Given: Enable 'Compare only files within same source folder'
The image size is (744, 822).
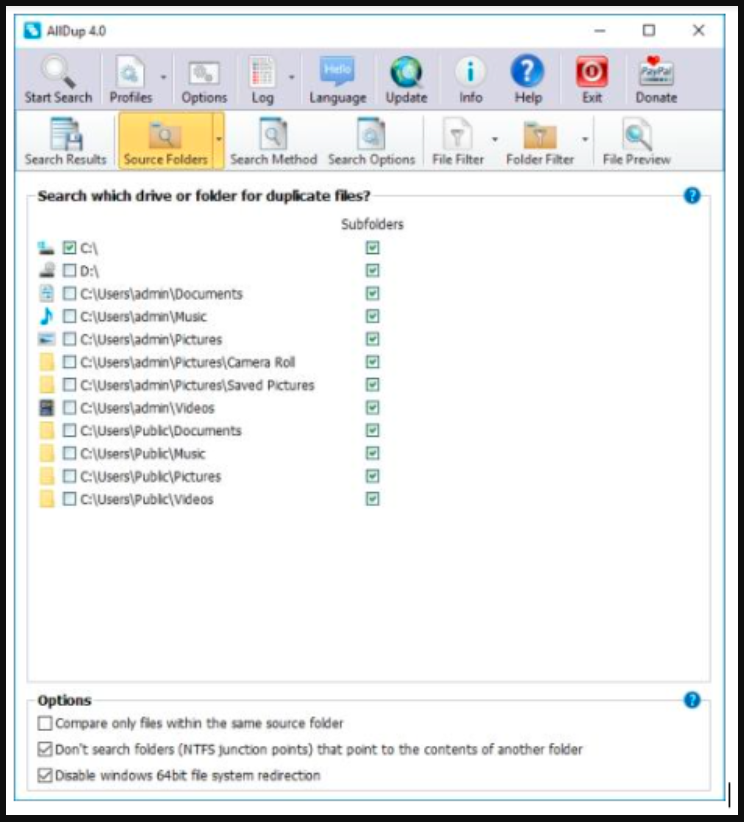Looking at the screenshot, I should (45, 723).
